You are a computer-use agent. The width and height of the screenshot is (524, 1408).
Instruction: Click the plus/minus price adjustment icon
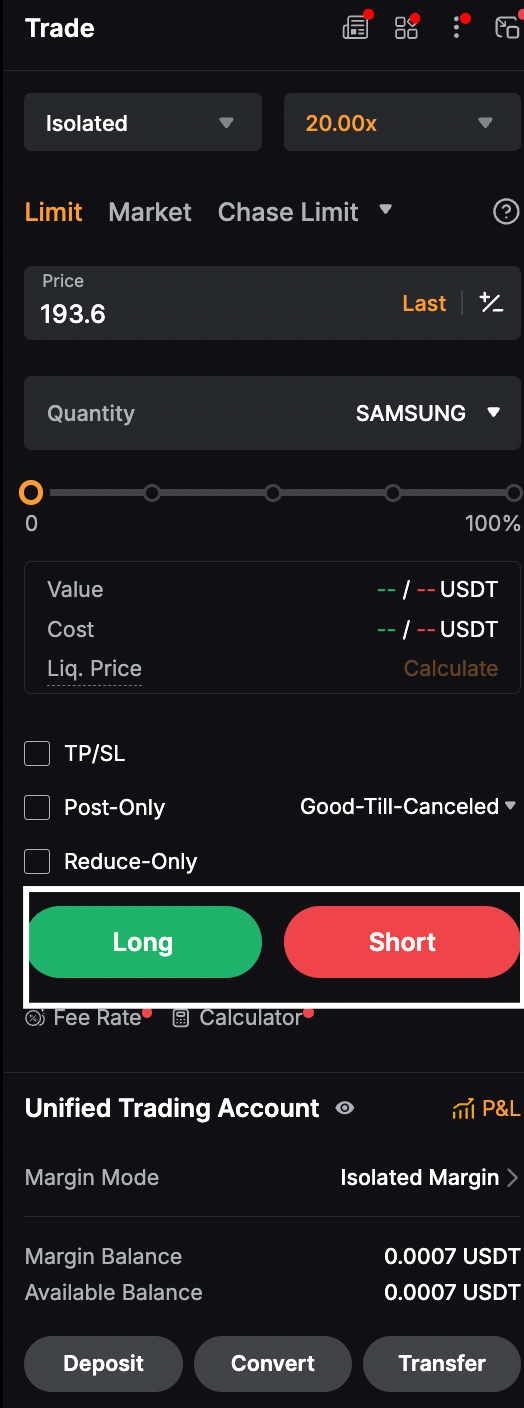[491, 303]
